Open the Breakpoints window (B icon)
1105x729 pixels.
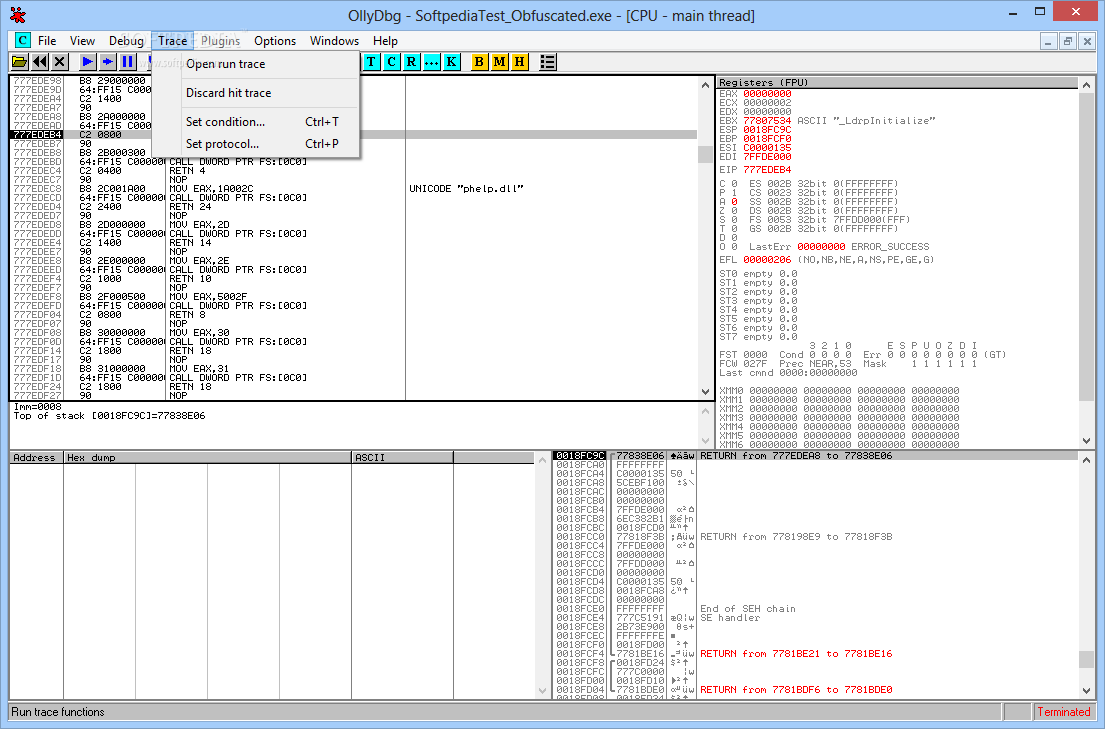(479, 62)
